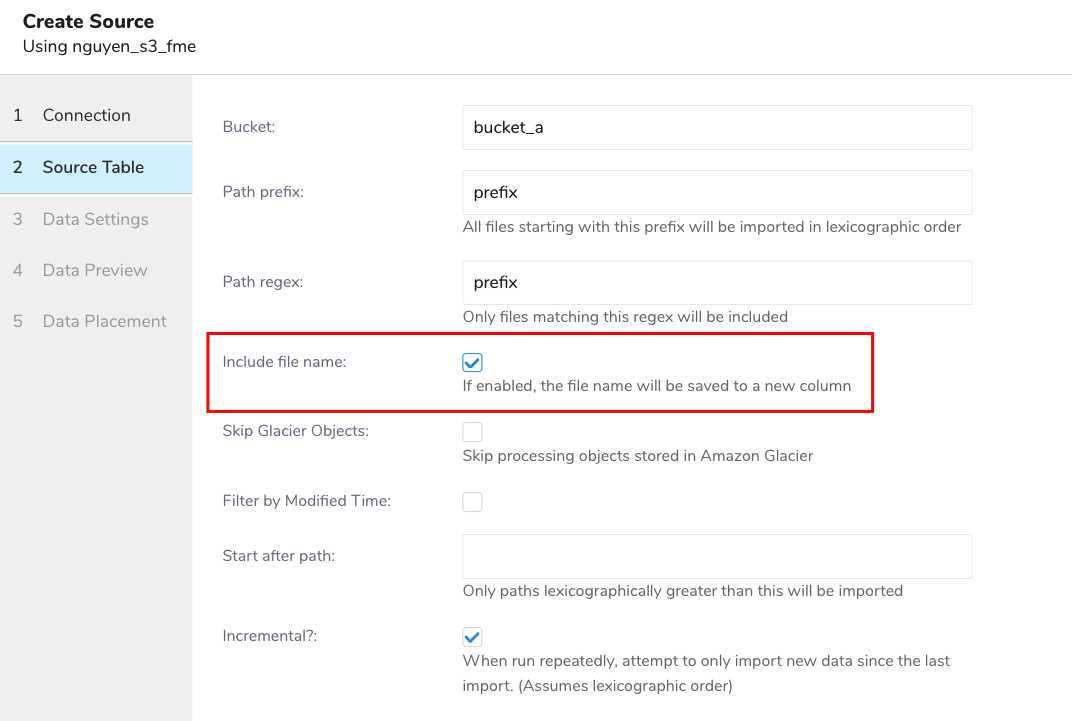1072x721 pixels.
Task: Disable the Incremental checkbox
Action: [x=473, y=637]
